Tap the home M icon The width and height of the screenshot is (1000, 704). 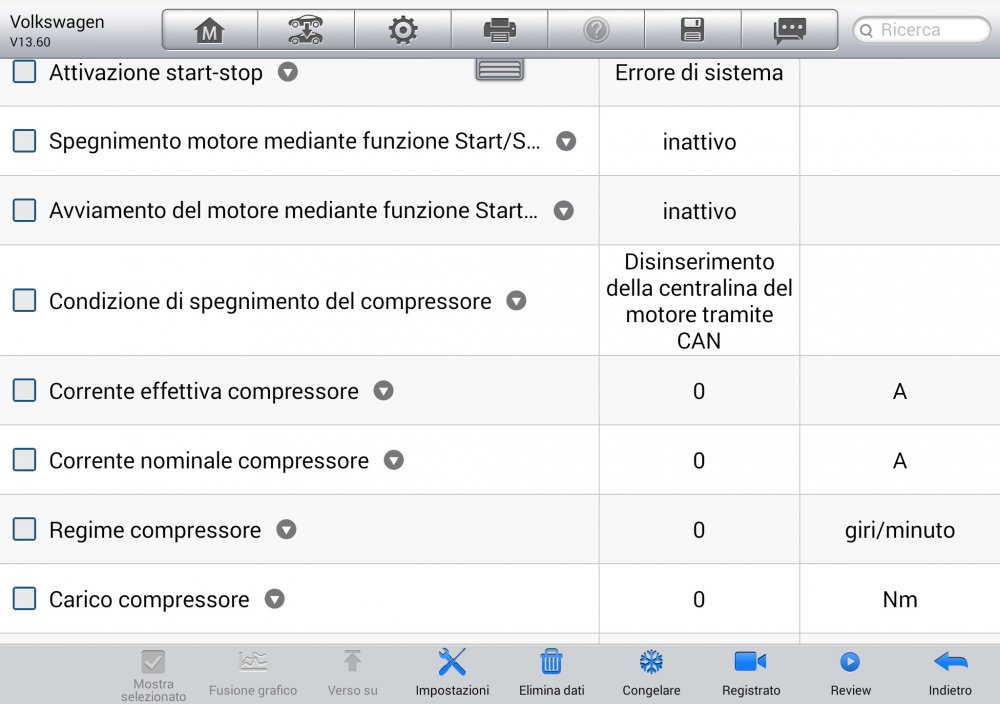click(209, 30)
